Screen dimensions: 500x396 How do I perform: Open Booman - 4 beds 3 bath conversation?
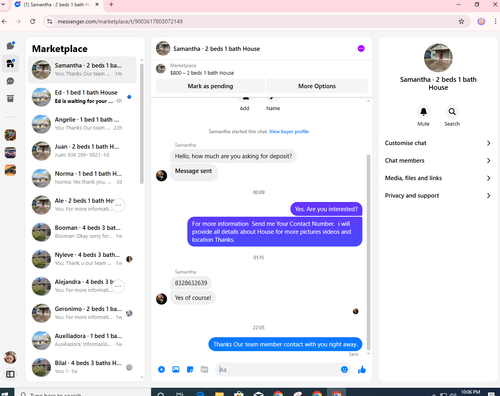82,232
